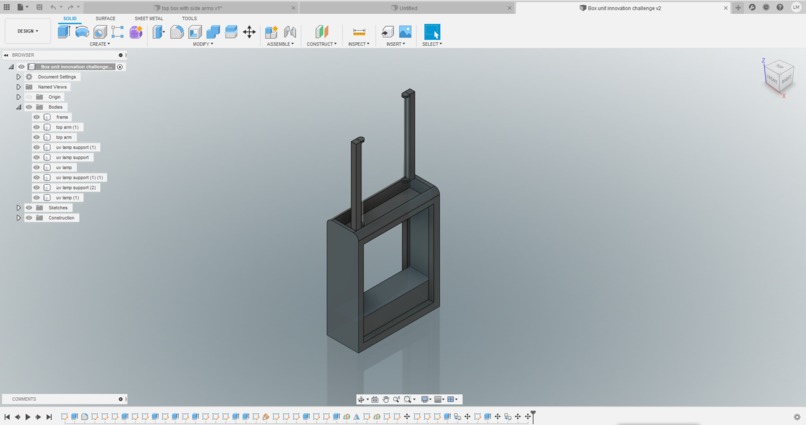Open the Design workspace dropdown

(28, 31)
